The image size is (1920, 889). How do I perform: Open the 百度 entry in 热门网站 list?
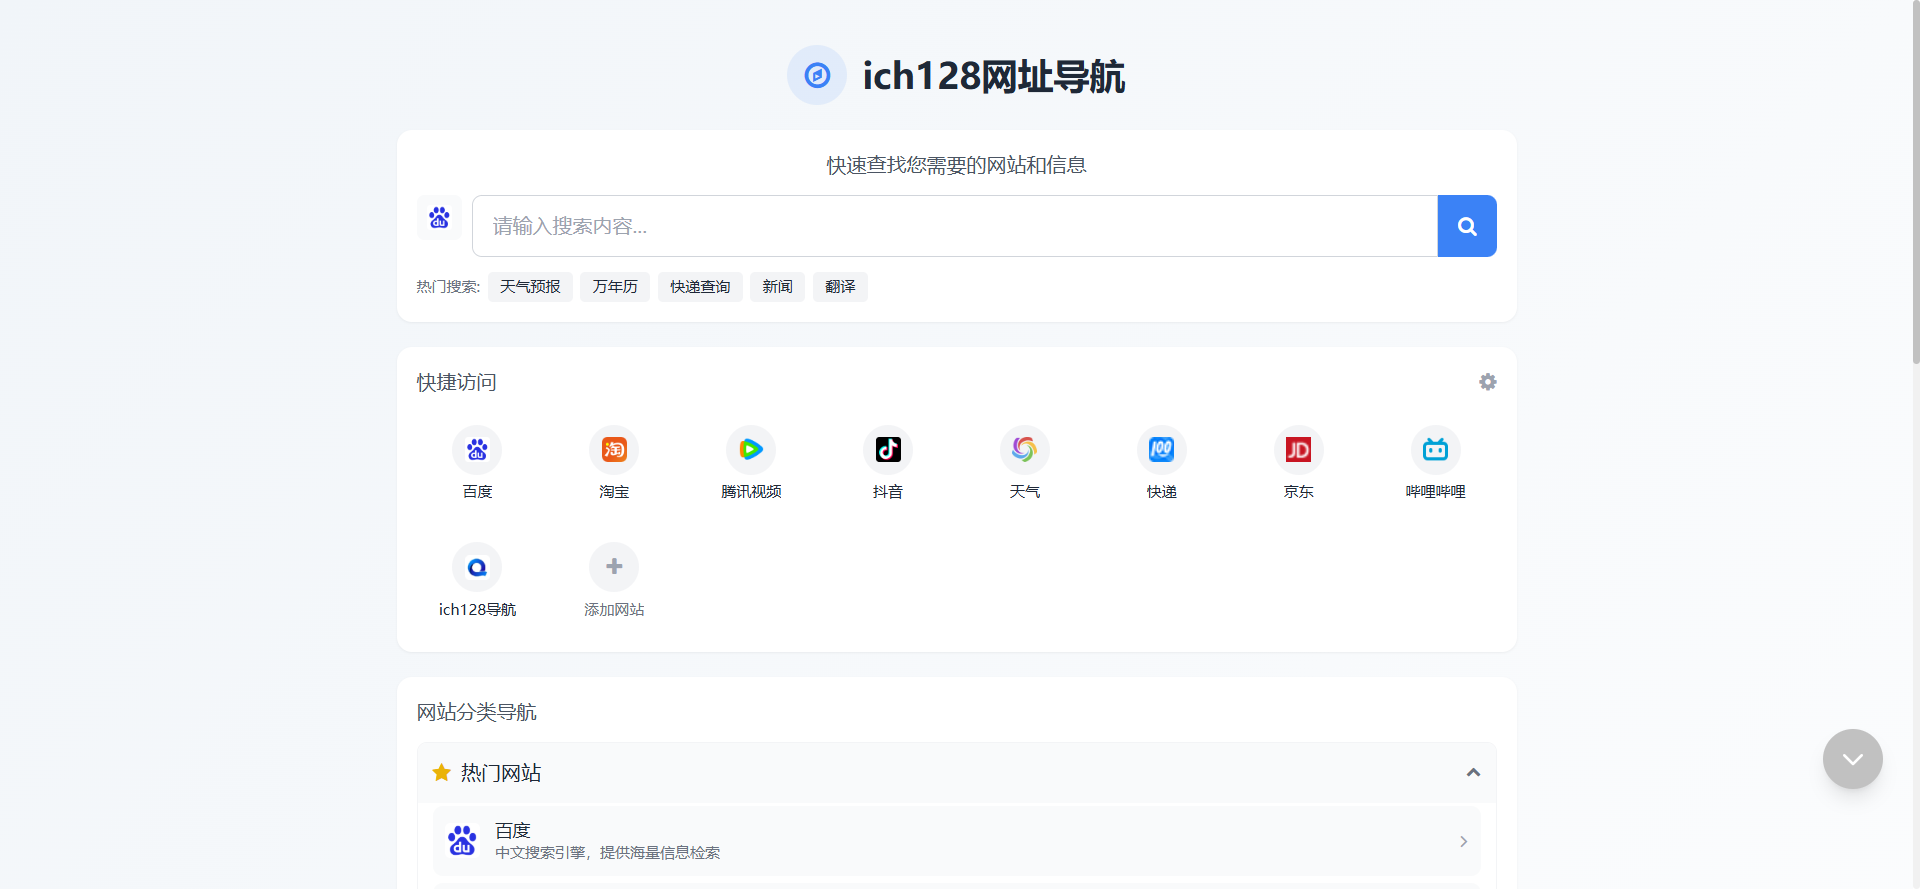tap(957, 841)
